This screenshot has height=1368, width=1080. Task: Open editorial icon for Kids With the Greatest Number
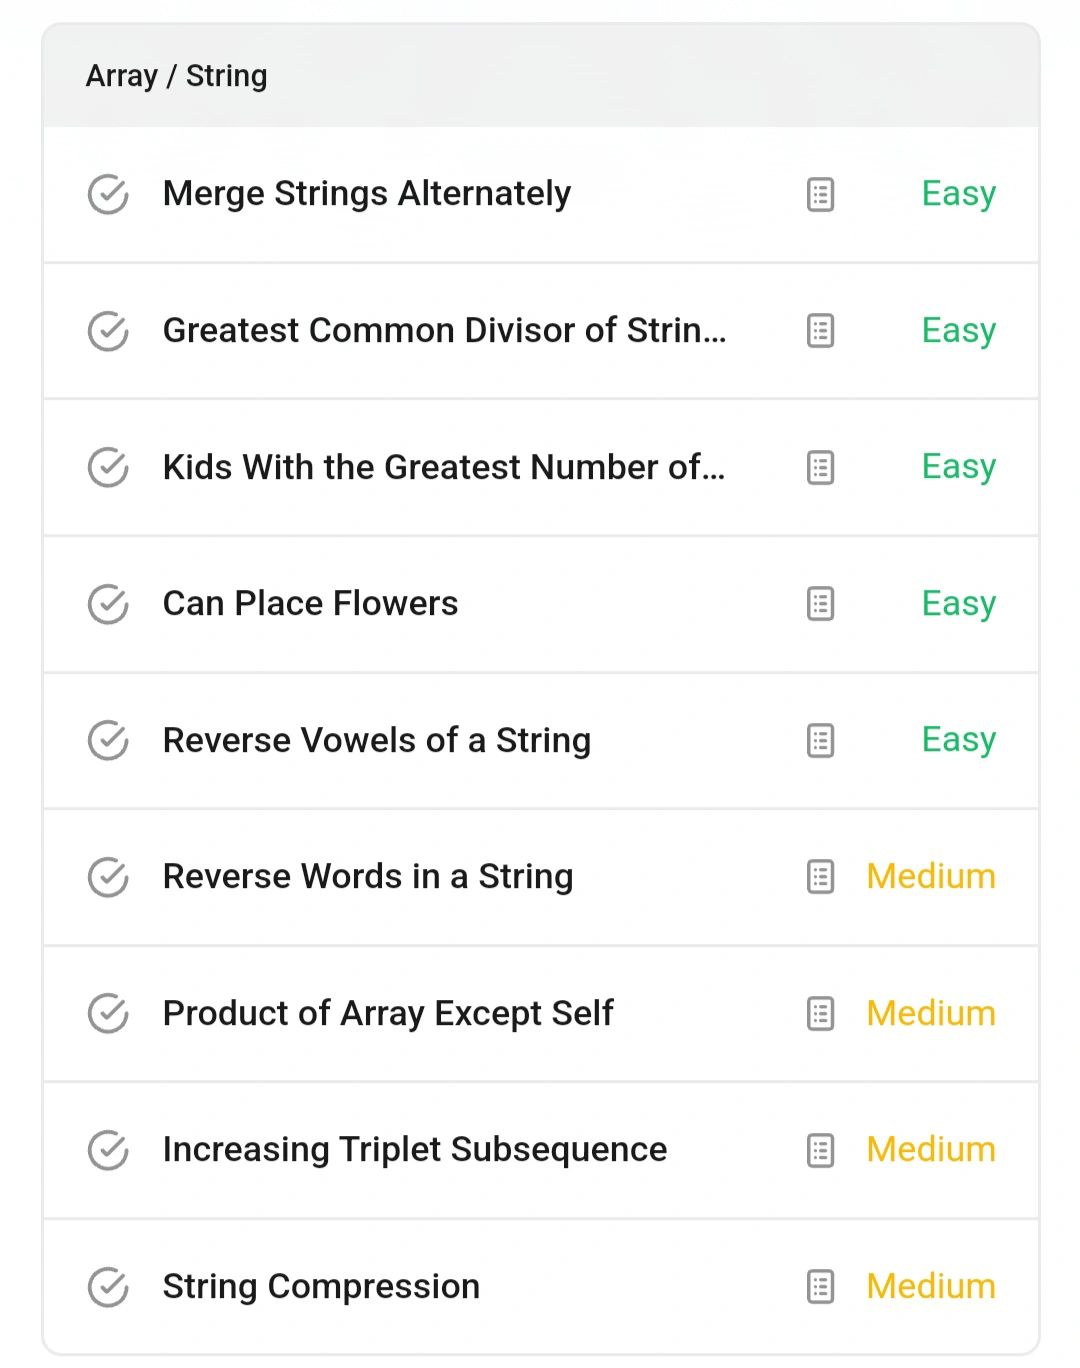point(820,467)
